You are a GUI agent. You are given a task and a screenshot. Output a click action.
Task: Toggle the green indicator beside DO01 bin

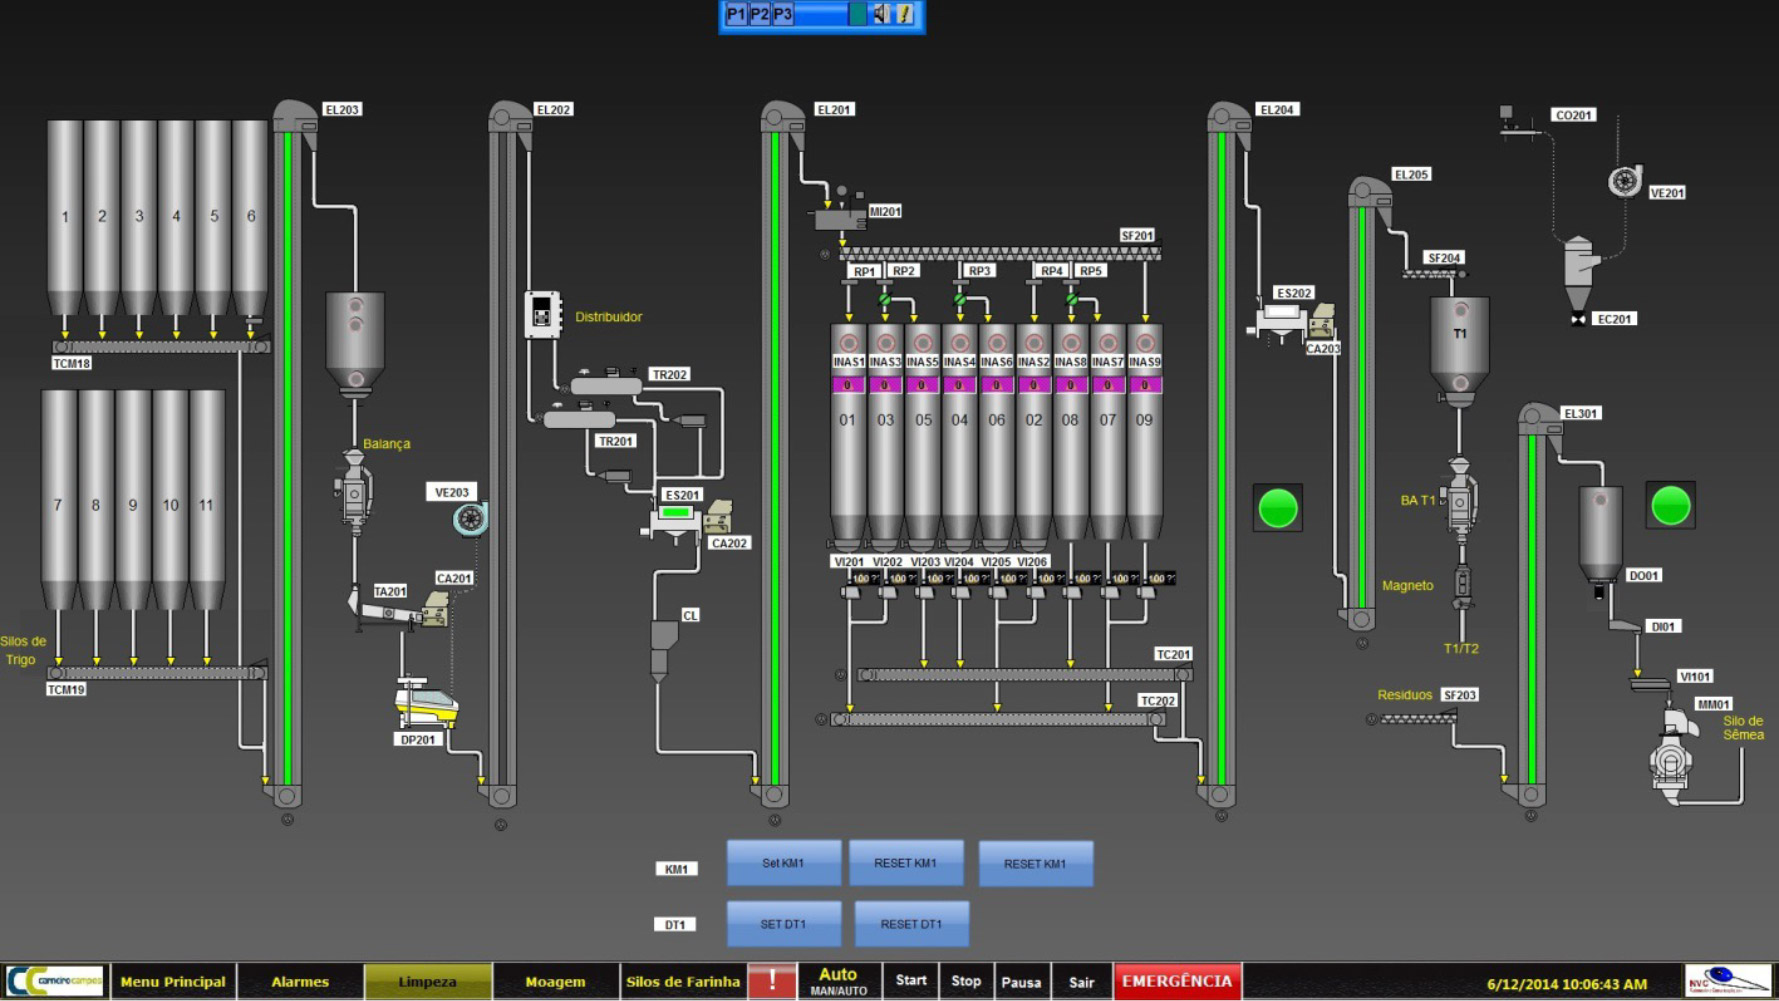pyautogui.click(x=1670, y=506)
